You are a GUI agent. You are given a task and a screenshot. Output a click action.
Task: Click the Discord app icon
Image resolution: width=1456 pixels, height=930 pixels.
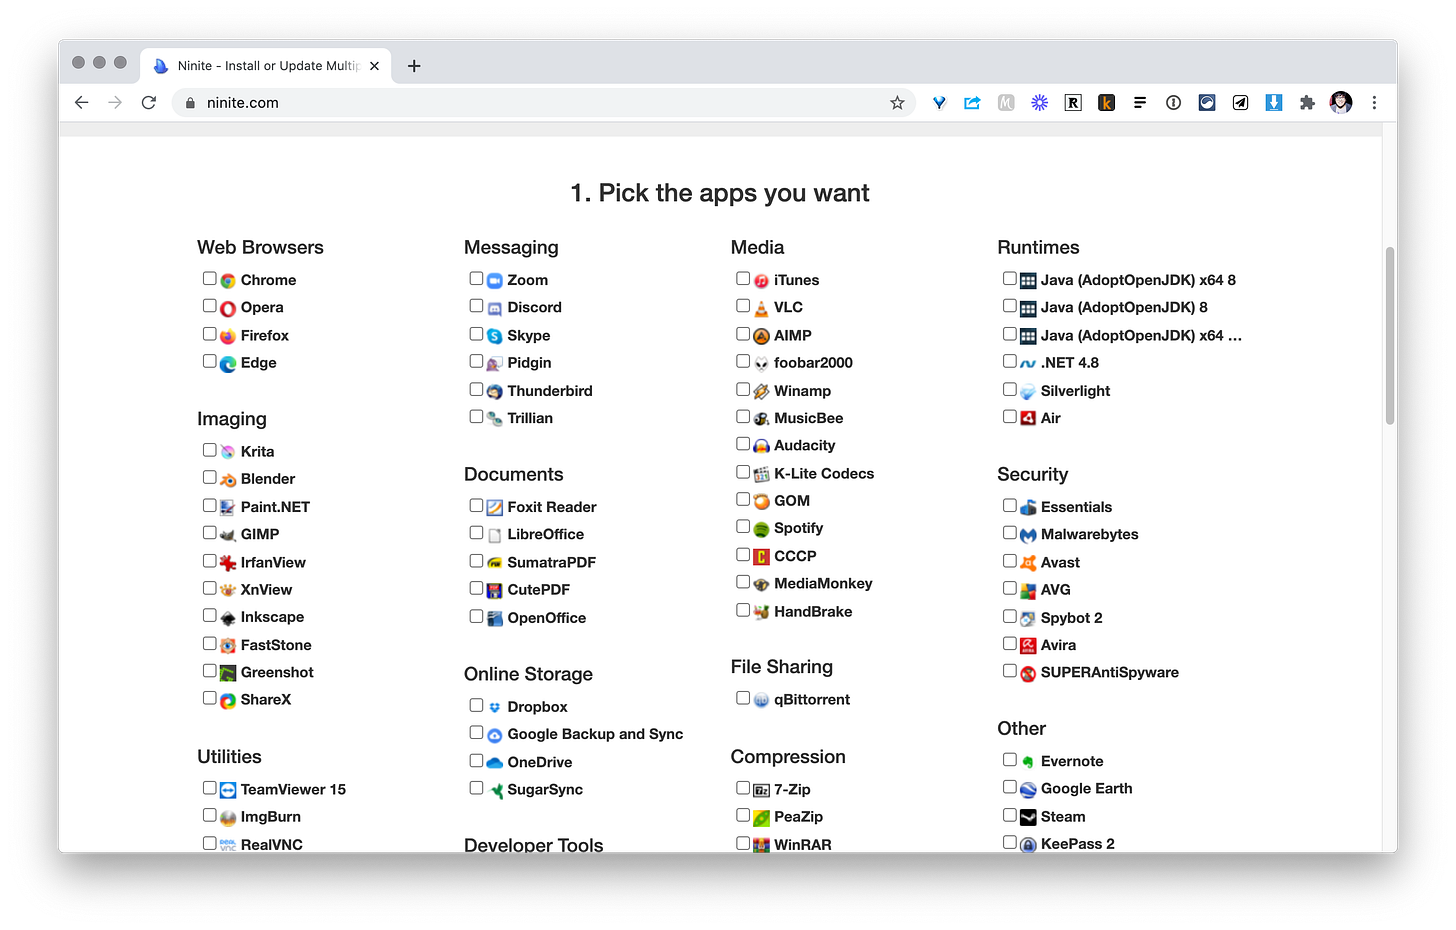494,308
